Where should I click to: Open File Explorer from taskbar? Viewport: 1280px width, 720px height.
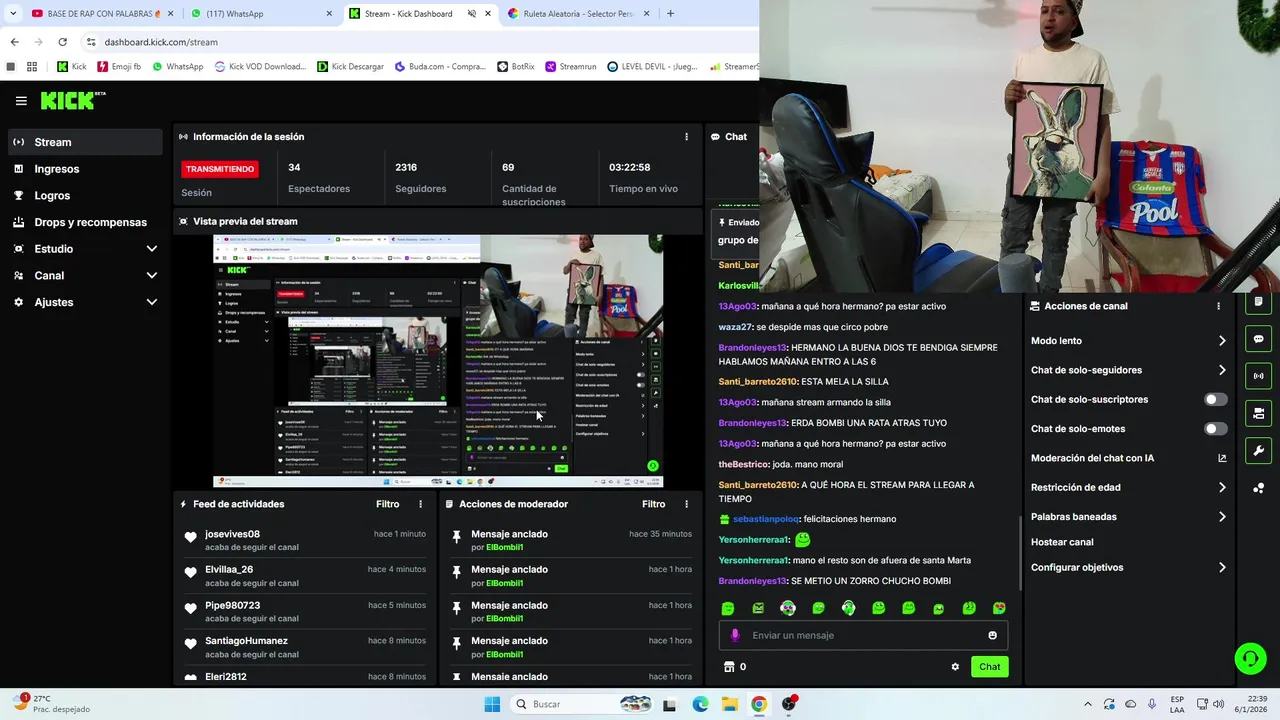(x=730, y=704)
